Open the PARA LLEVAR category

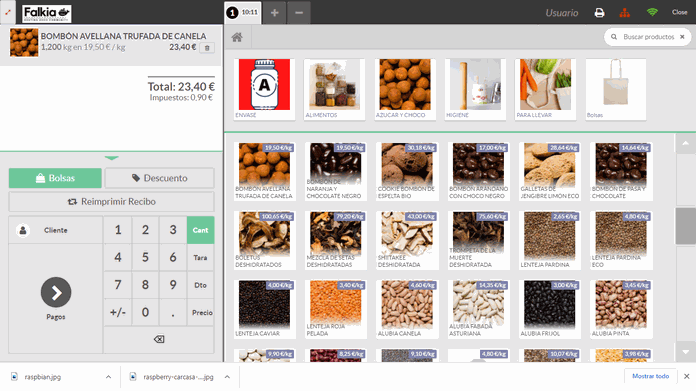(545, 89)
